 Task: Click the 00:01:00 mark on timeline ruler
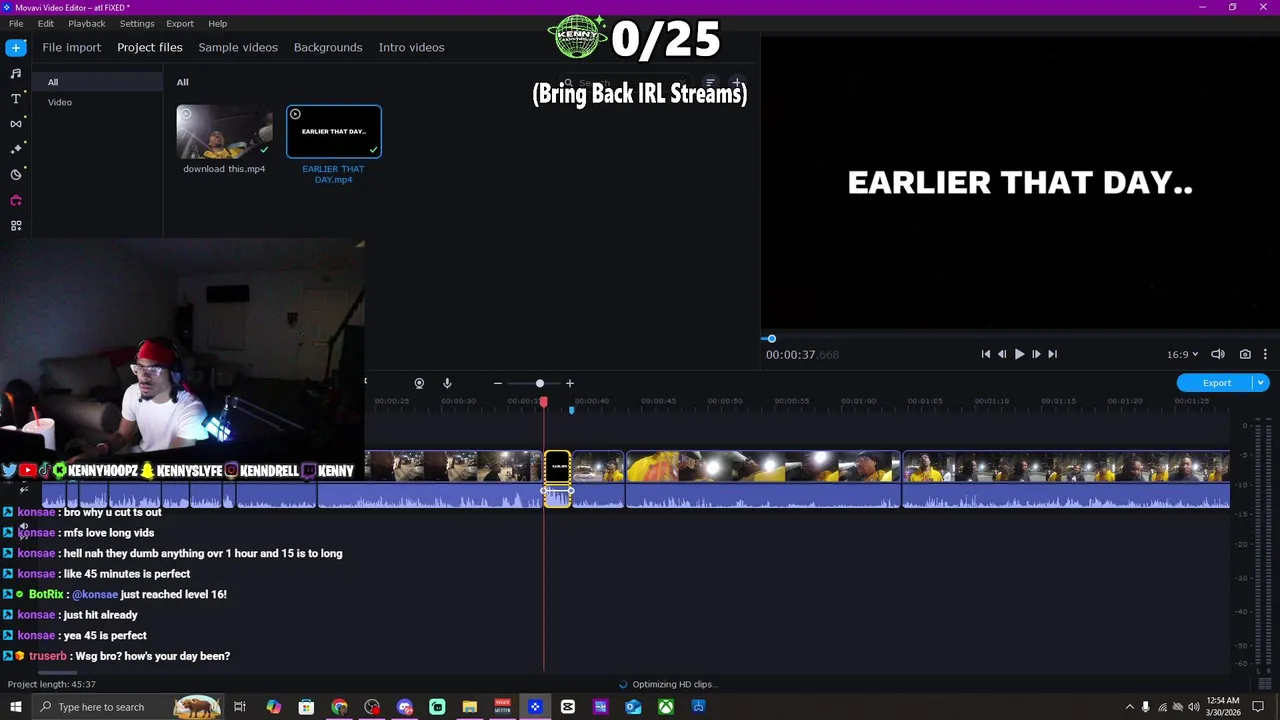click(x=858, y=401)
